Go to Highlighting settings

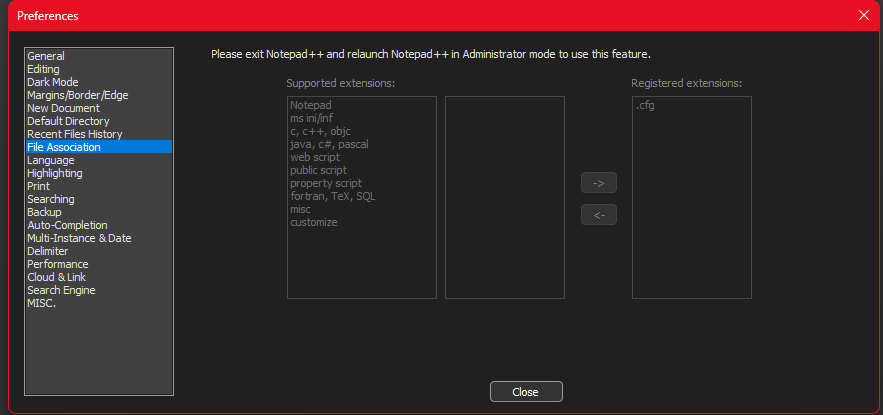pos(99,173)
